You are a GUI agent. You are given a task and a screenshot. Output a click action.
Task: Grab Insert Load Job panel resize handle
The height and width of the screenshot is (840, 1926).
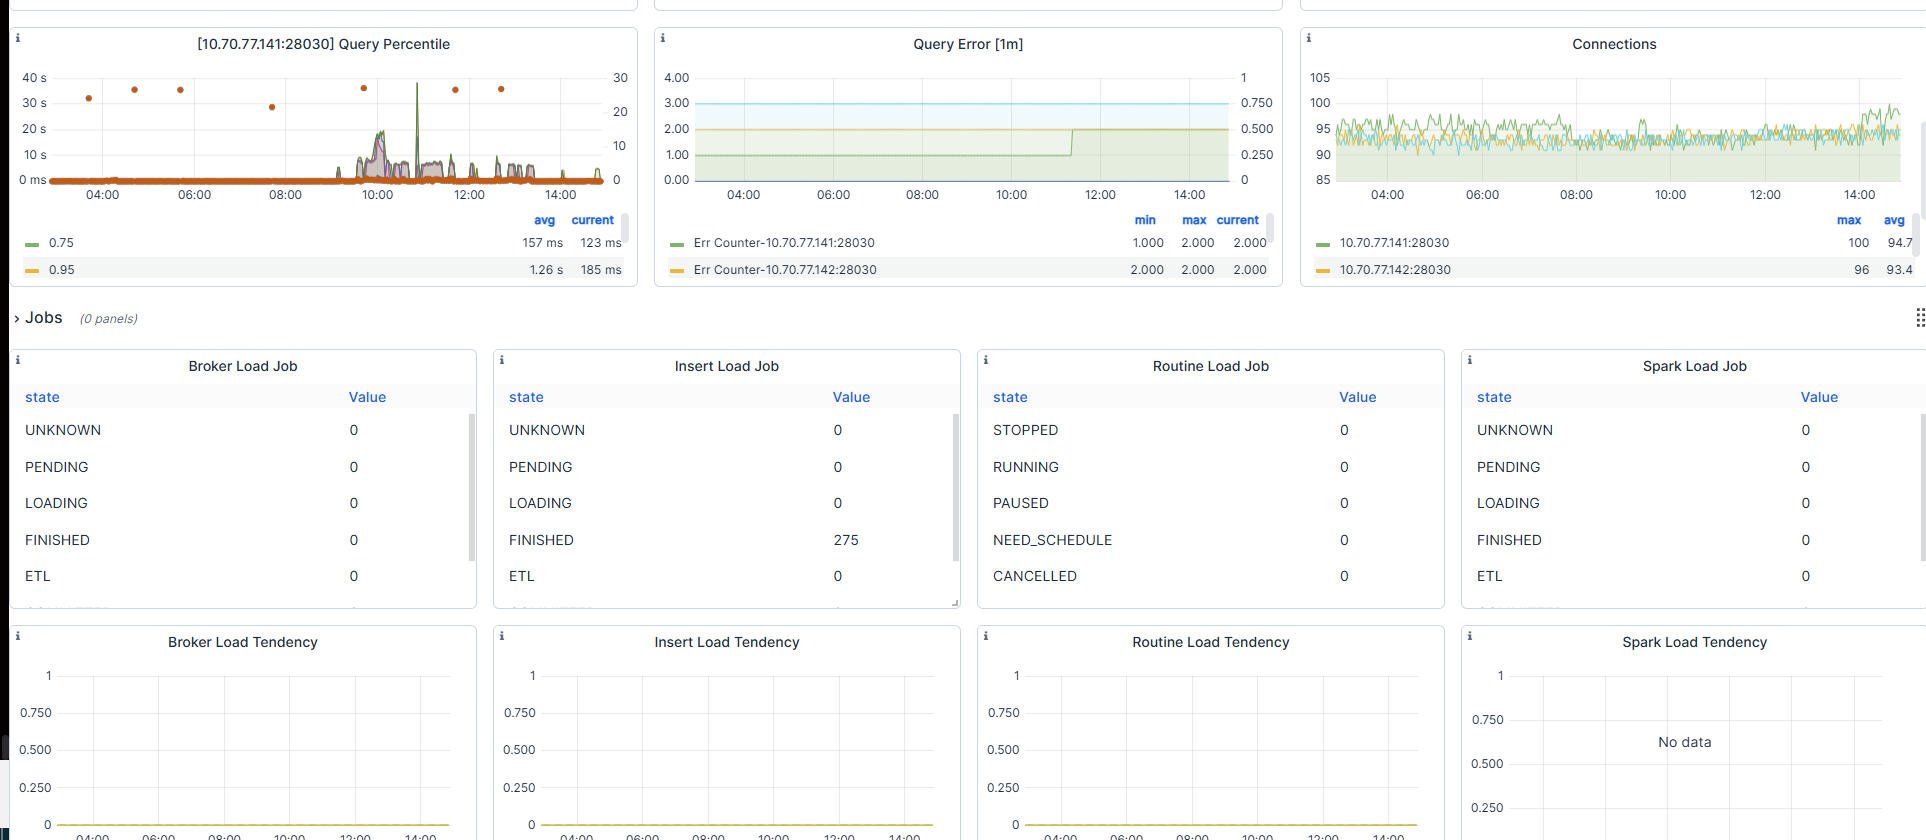[955, 603]
